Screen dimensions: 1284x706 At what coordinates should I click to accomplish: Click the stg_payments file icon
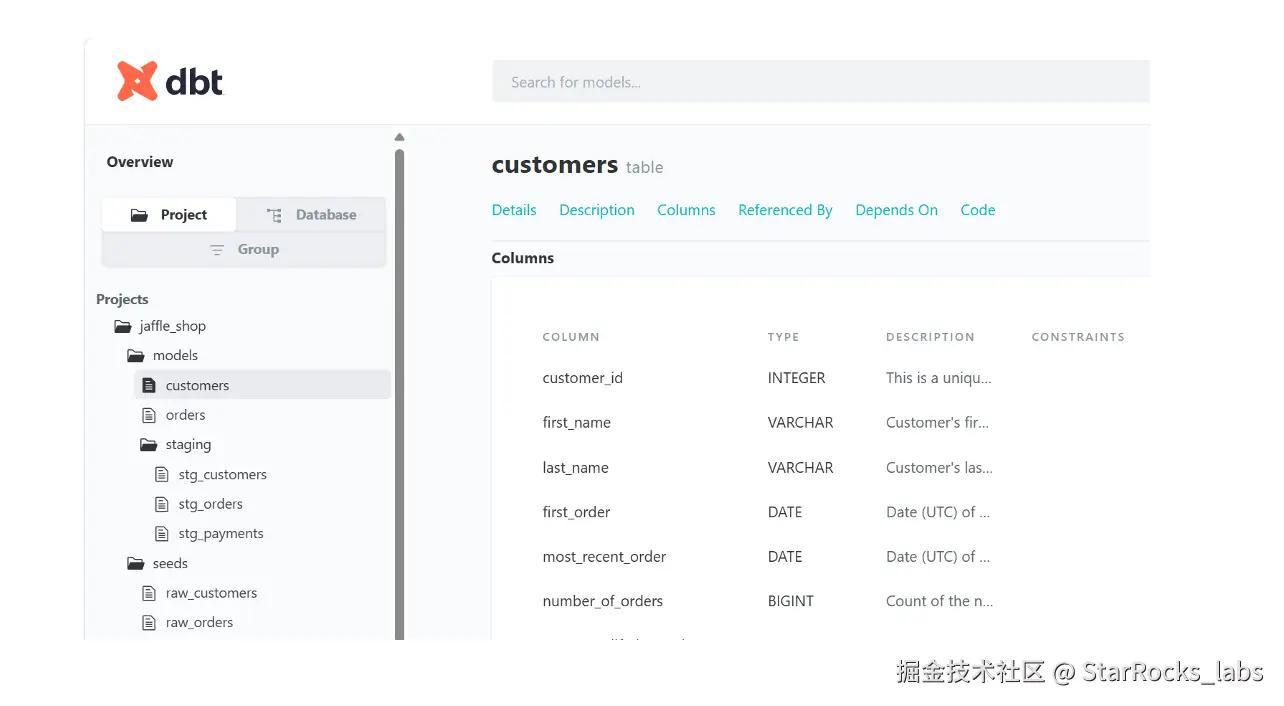(162, 534)
